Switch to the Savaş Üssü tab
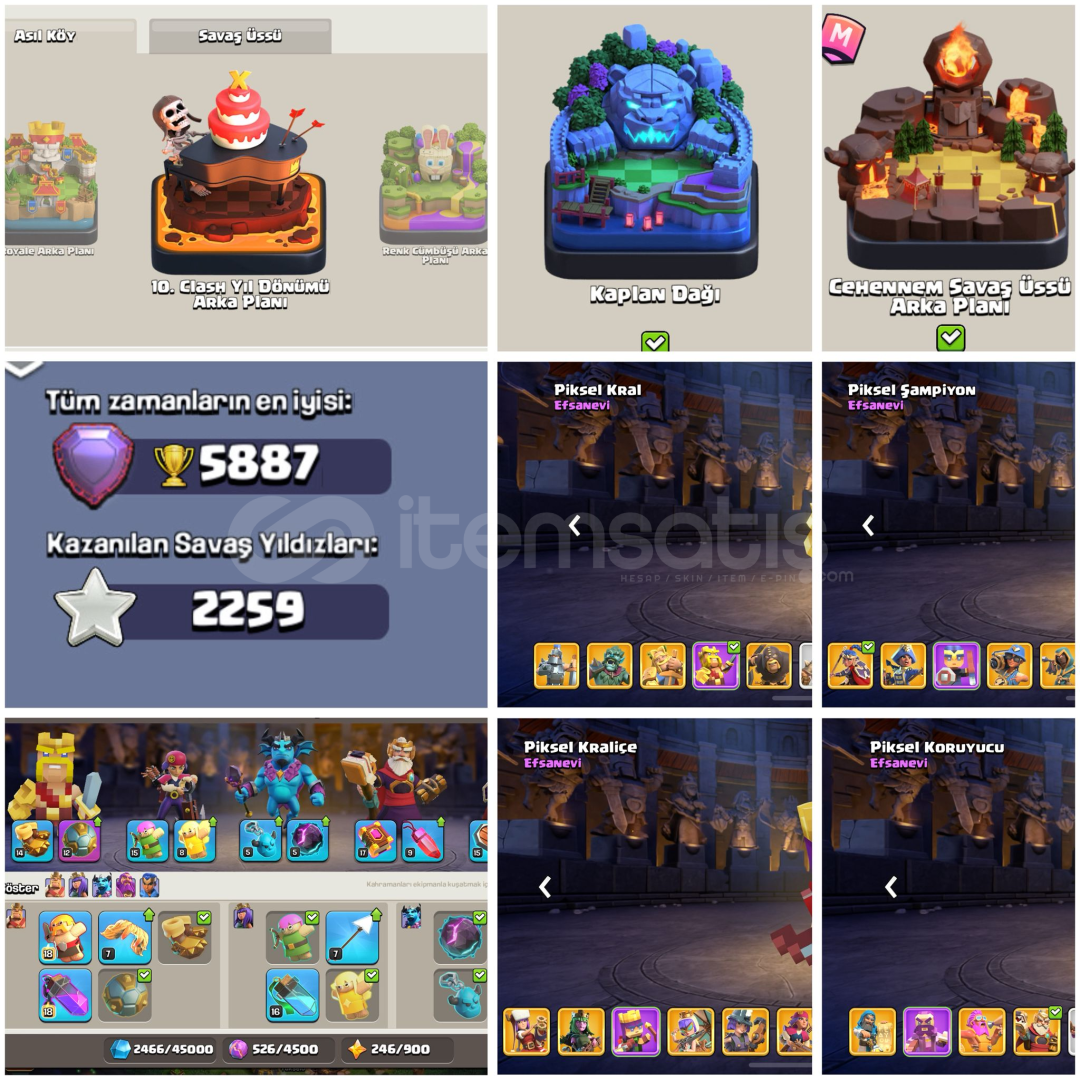This screenshot has height=1080, width=1080. pos(240,35)
